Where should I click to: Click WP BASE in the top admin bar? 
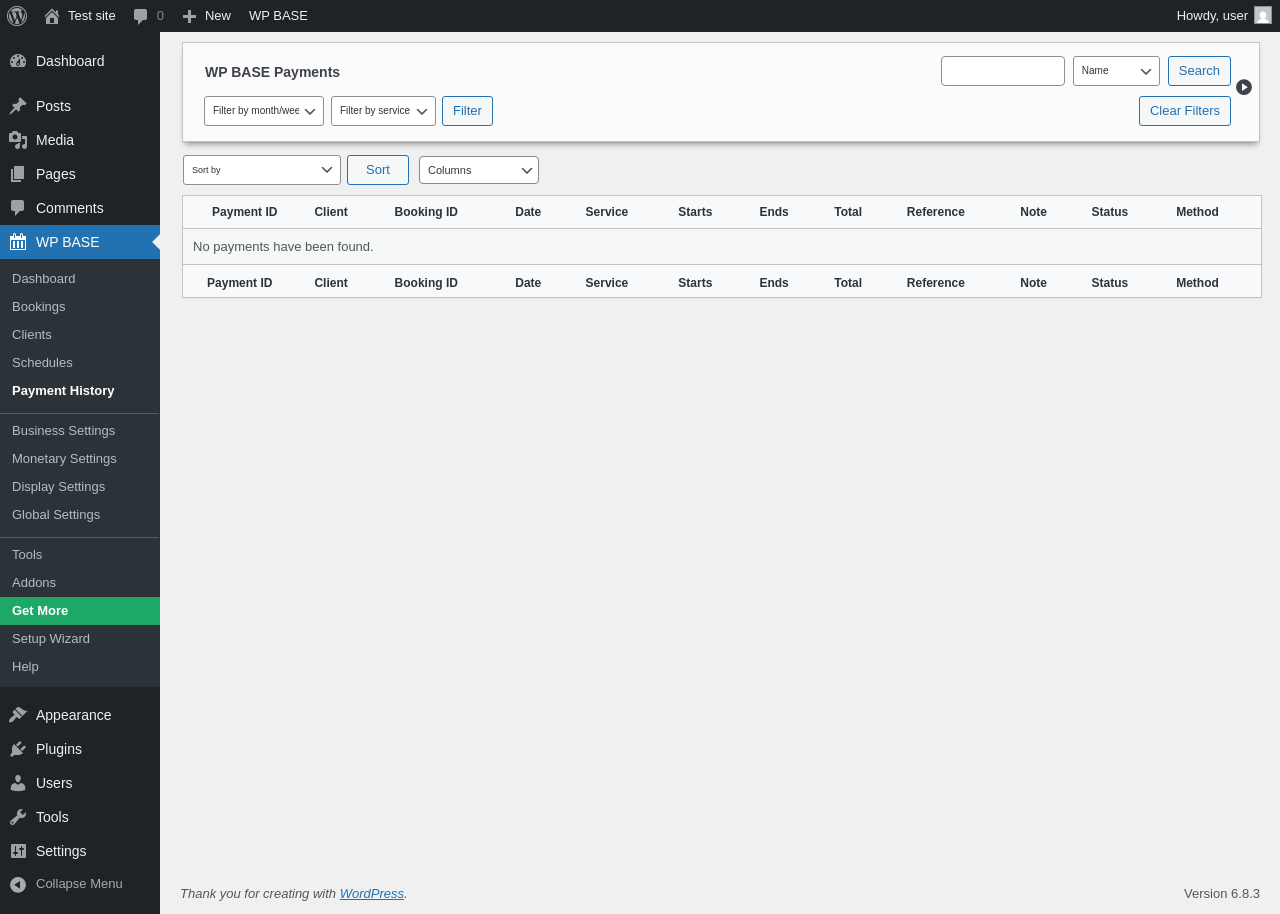(x=278, y=16)
